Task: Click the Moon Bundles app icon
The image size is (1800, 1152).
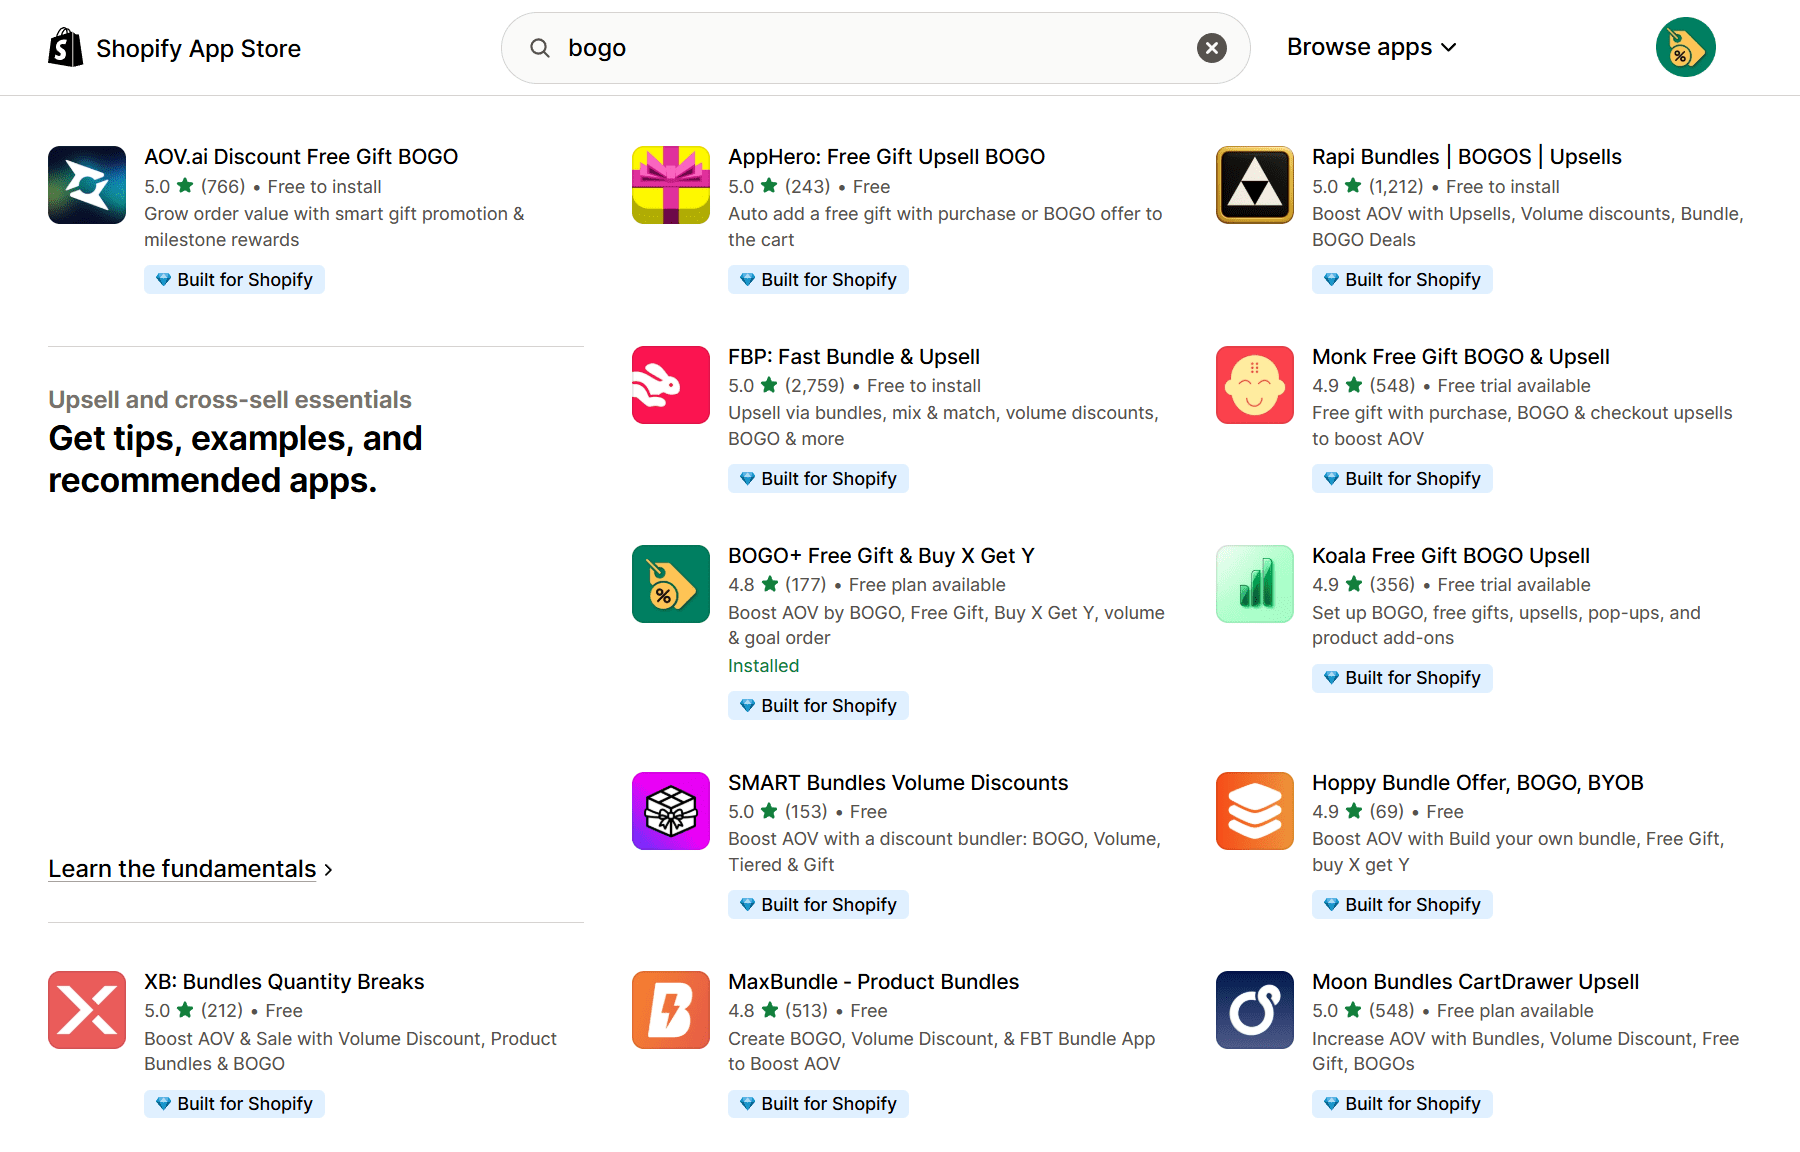Action: pyautogui.click(x=1255, y=1010)
